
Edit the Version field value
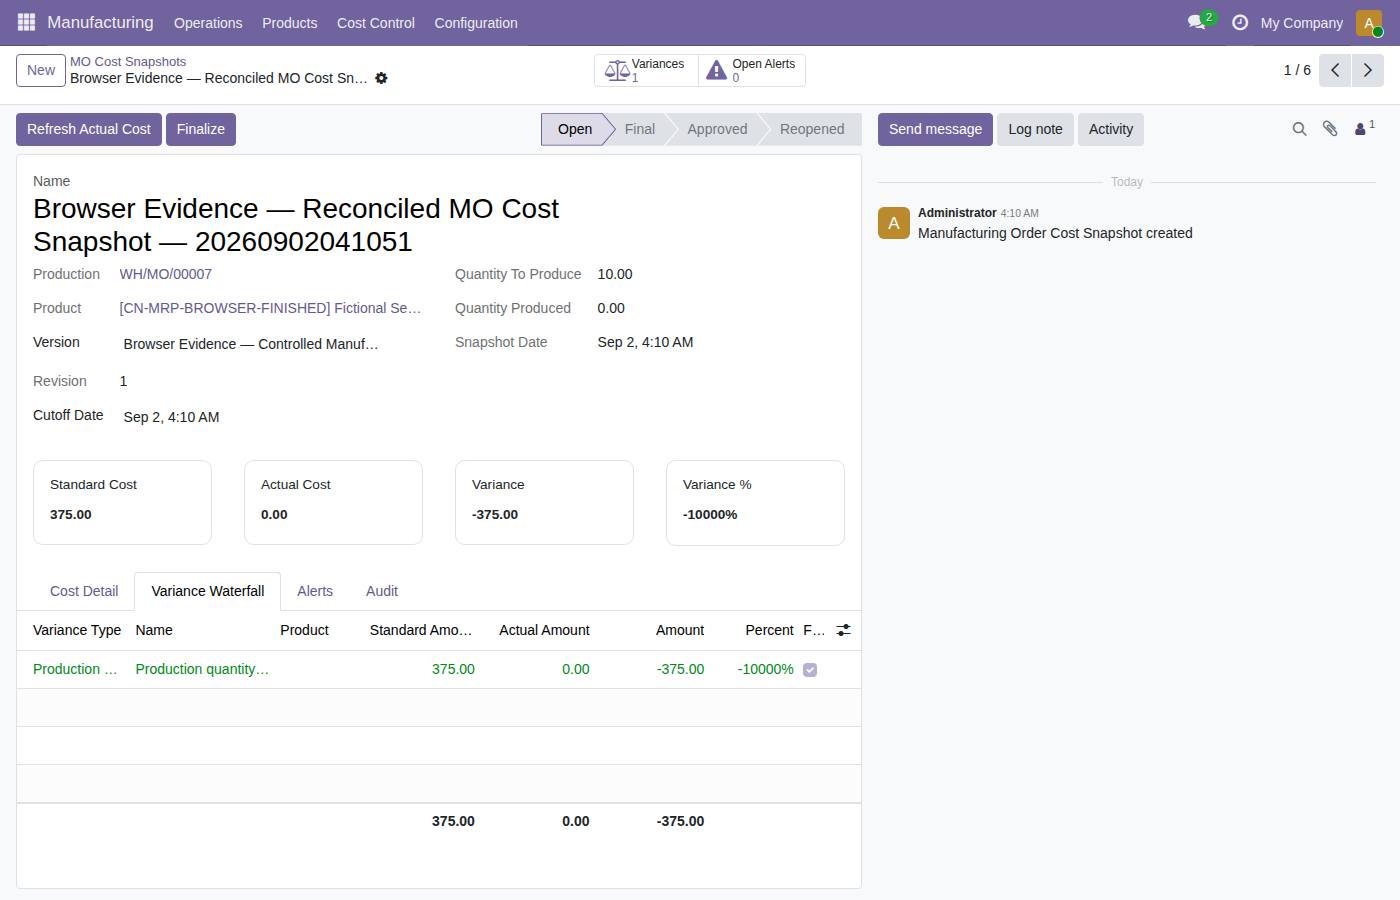pyautogui.click(x=271, y=344)
